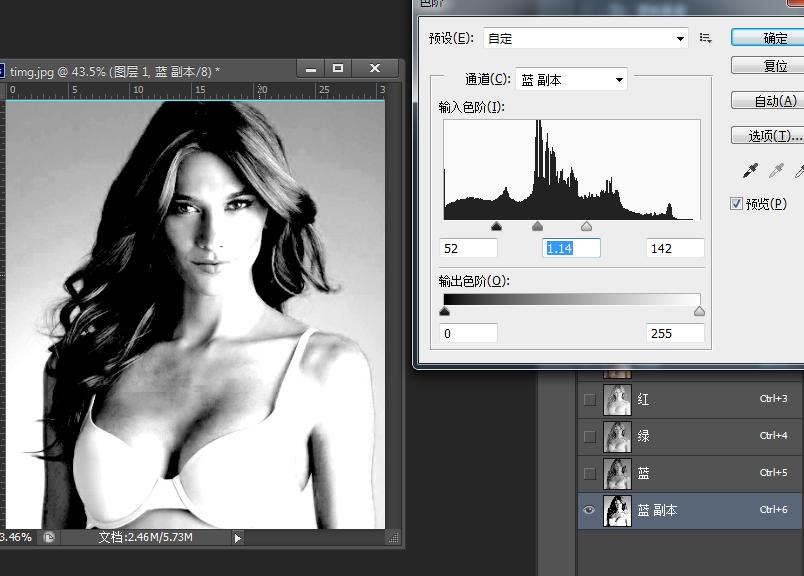The height and width of the screenshot is (576, 804).
Task: Show the 红 channel visibility
Action: [x=588, y=399]
